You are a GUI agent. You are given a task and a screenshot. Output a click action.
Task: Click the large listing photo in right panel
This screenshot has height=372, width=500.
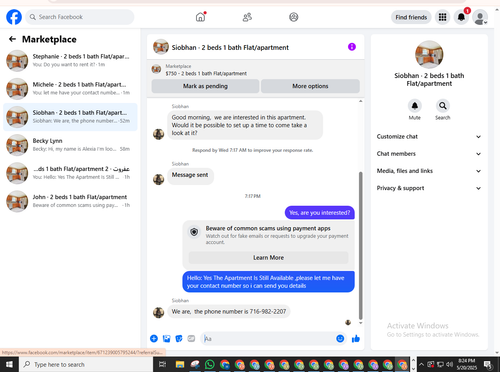pos(429,54)
